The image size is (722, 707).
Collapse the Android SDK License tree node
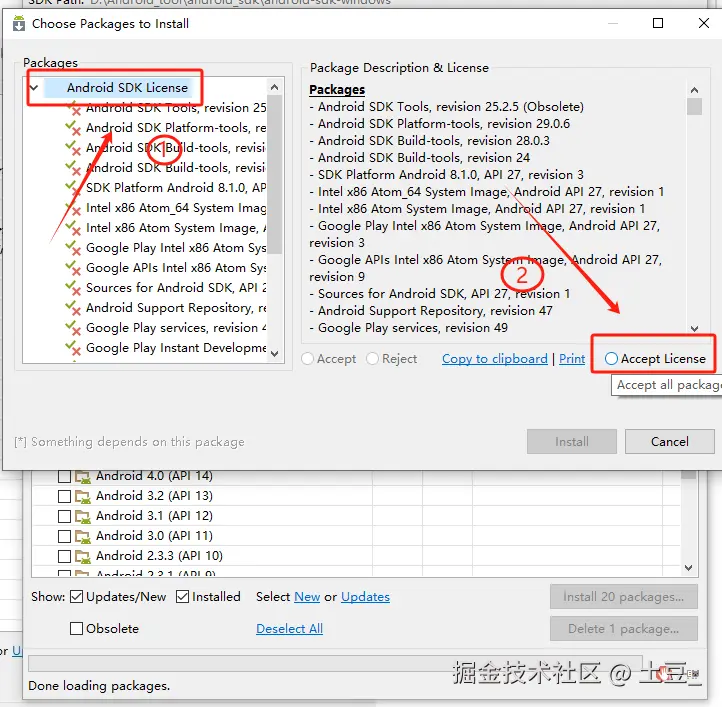pyautogui.click(x=34, y=87)
